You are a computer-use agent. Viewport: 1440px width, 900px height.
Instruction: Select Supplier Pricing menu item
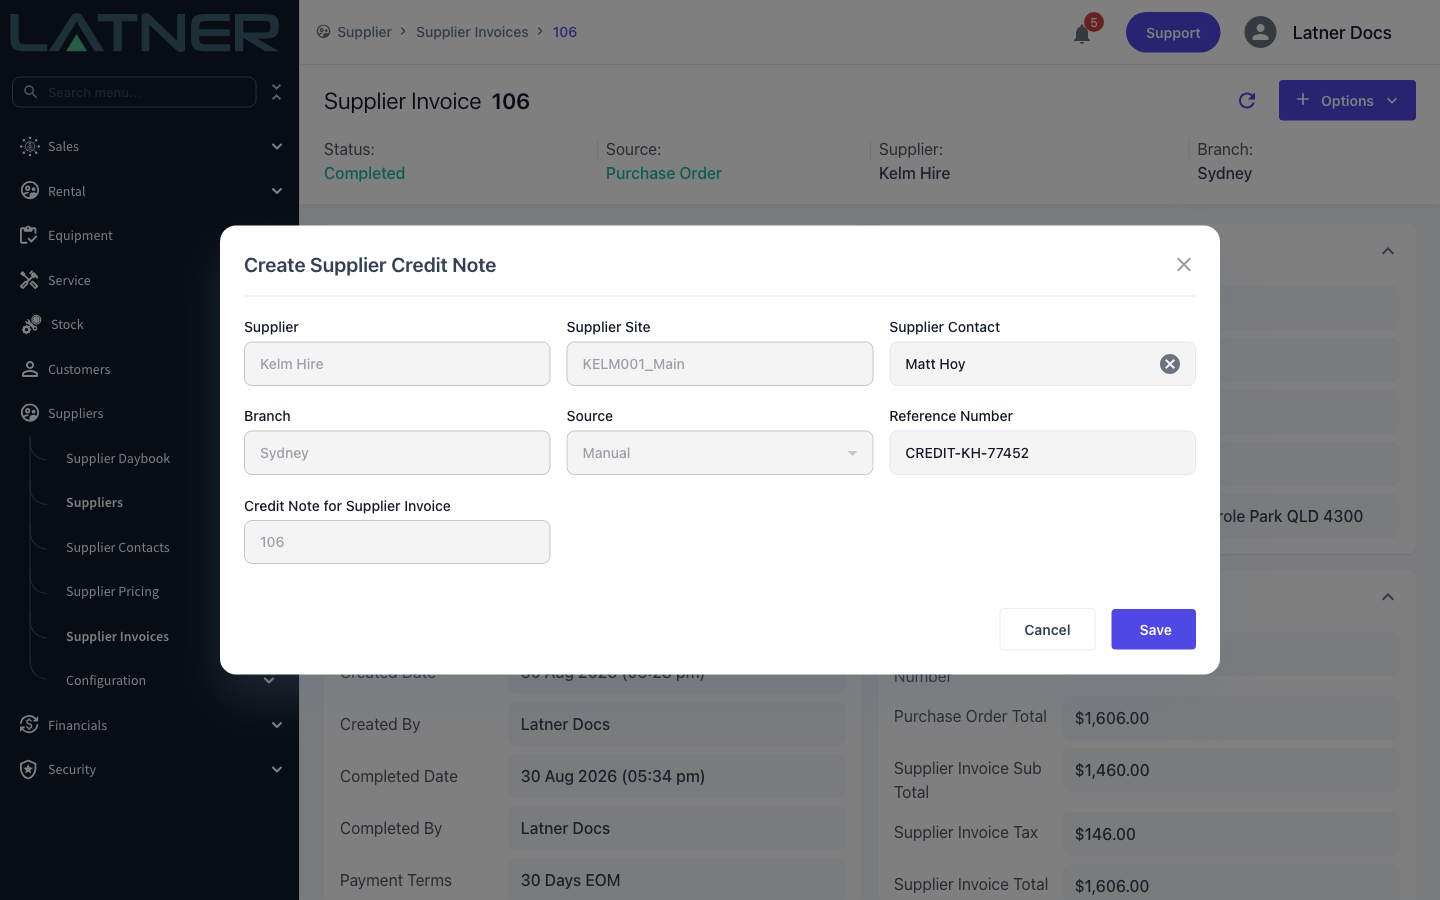pos(112,591)
